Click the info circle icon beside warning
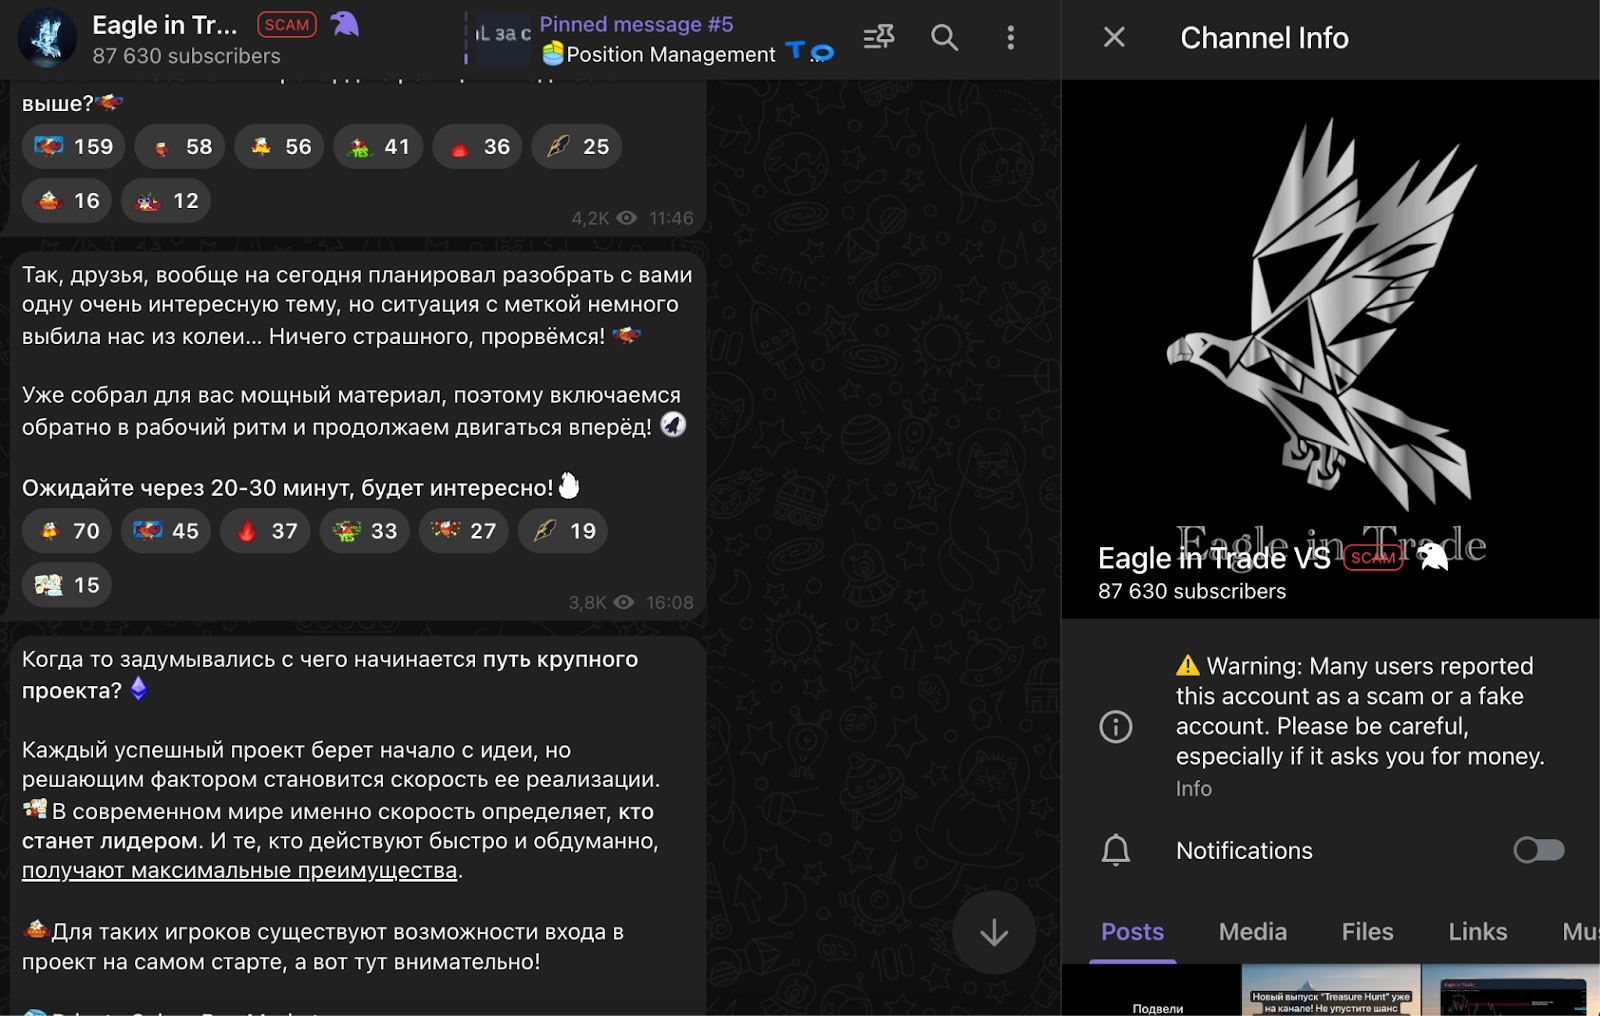1600x1016 pixels. click(1116, 726)
